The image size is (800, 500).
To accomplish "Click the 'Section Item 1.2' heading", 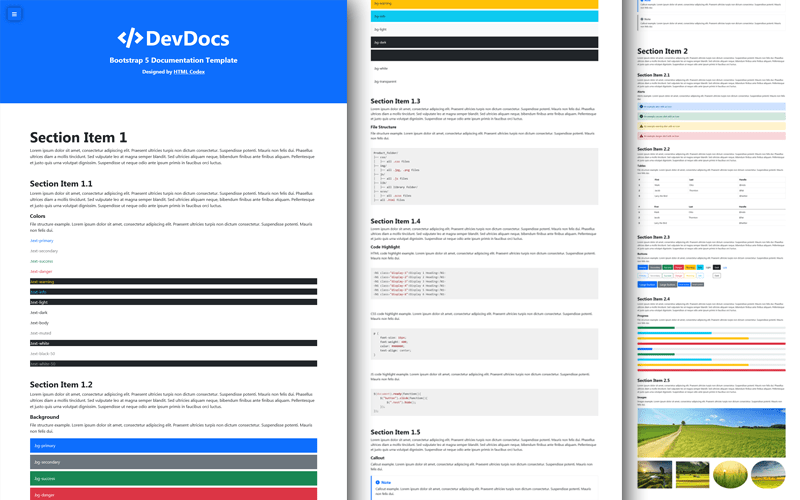I will (x=61, y=385).
